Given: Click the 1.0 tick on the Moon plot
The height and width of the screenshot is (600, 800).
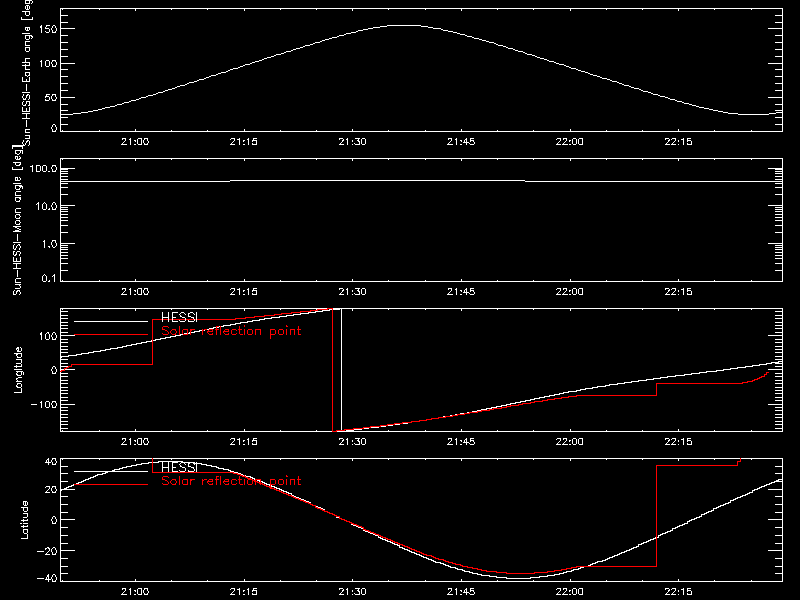Looking at the screenshot, I should 50,244.
